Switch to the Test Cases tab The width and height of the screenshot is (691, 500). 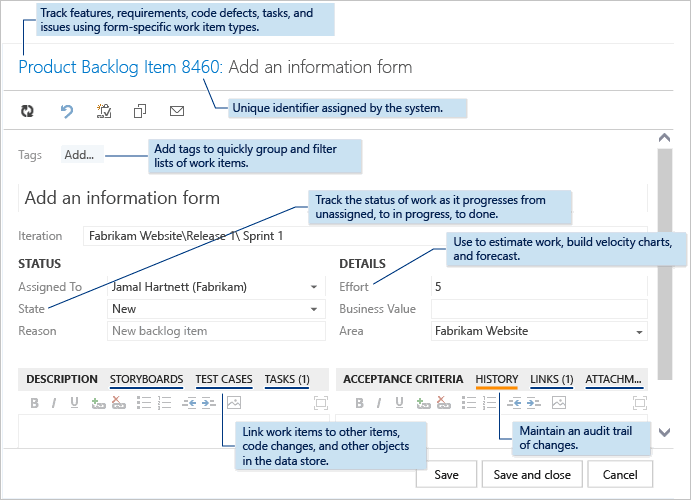(224, 379)
